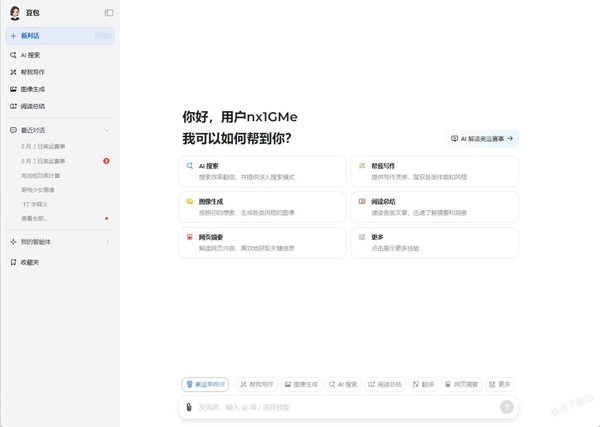Screen dimensions: 600x427
Task: Open the 更多 skills chip below
Action: point(499,384)
